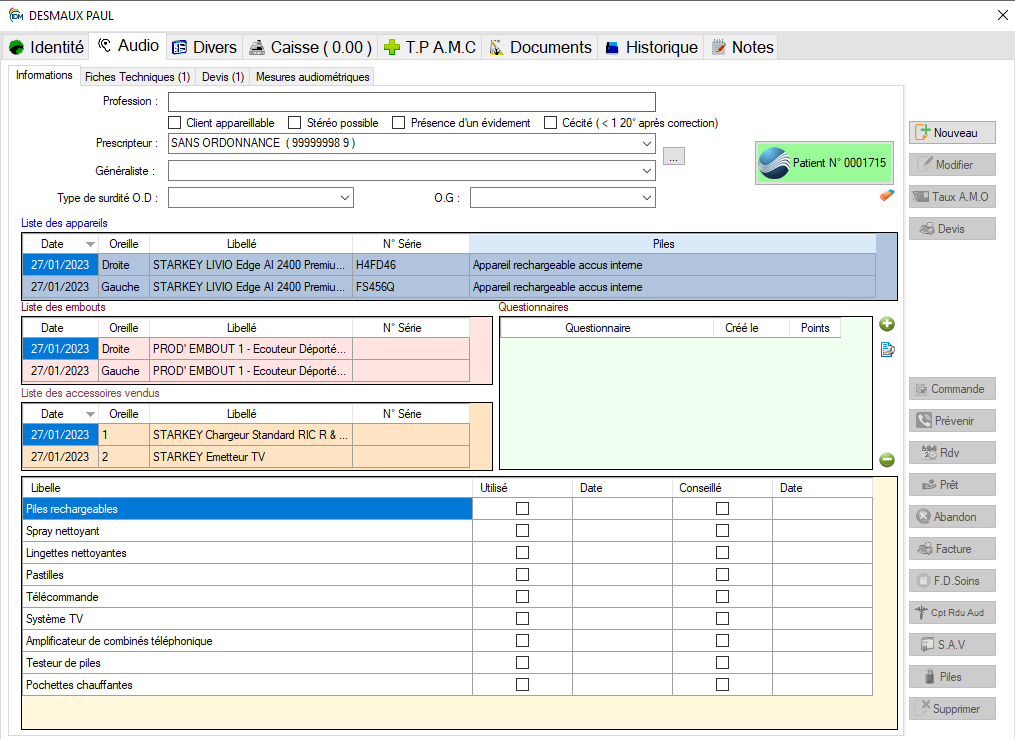Click the Supprimer button

pyautogui.click(x=952, y=709)
